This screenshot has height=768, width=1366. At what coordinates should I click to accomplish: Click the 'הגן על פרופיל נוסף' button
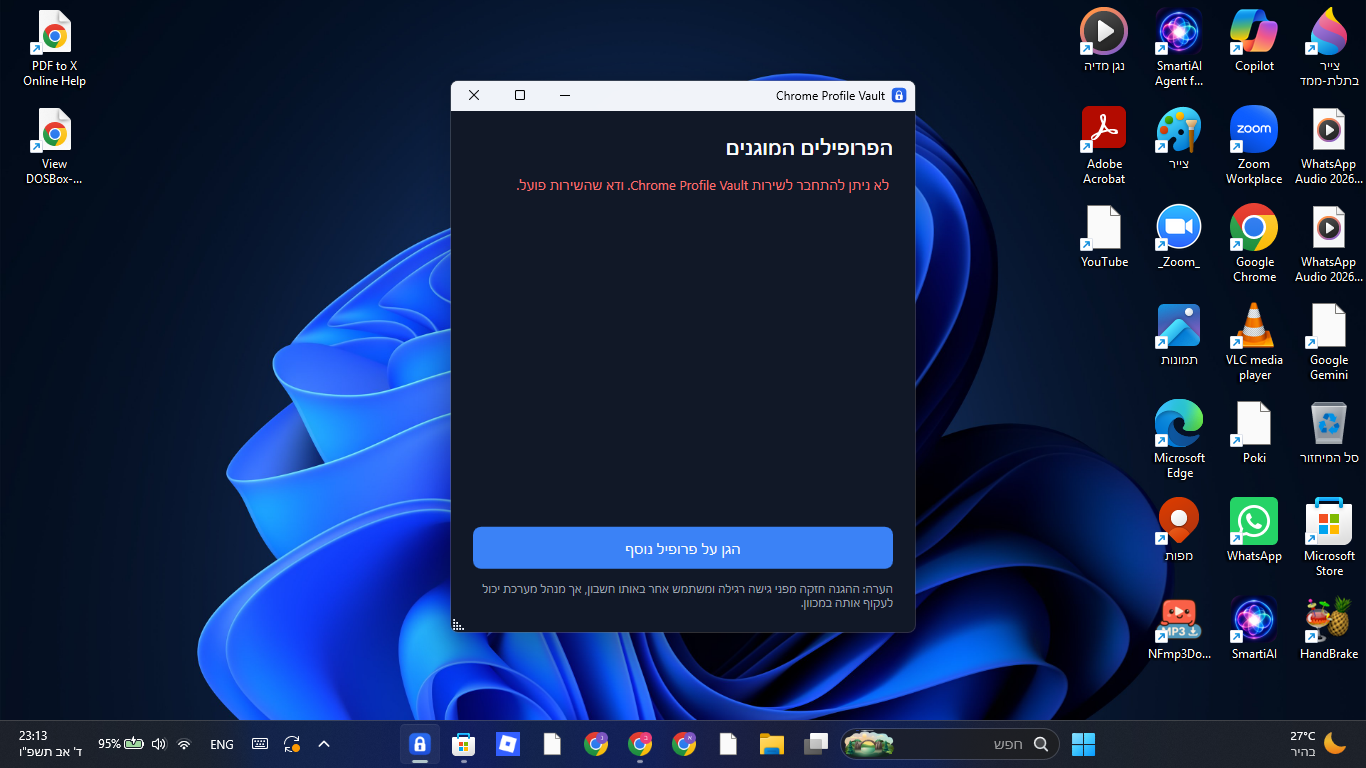coord(682,548)
